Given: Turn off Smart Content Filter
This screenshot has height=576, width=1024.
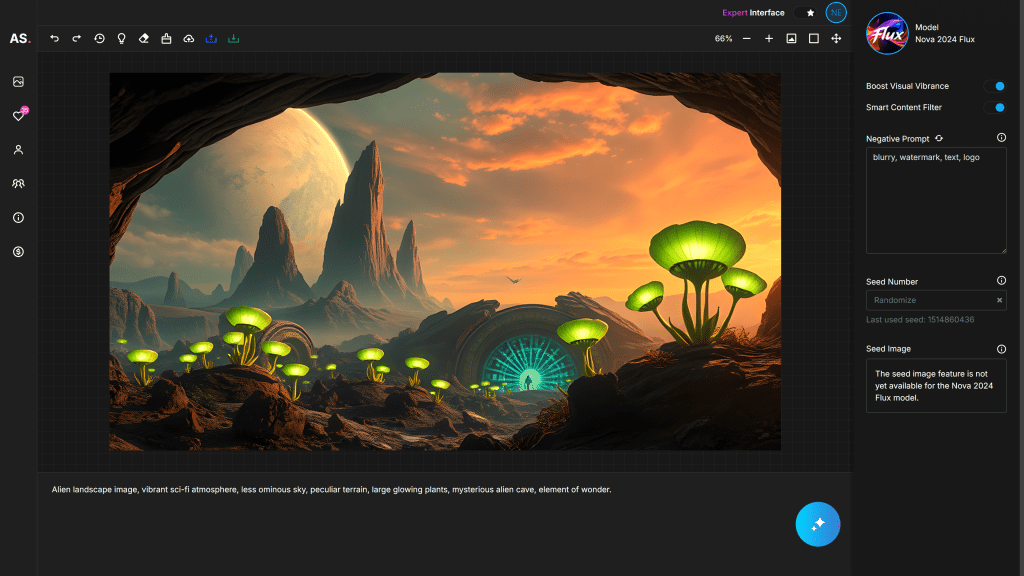Looking at the screenshot, I should (996, 107).
